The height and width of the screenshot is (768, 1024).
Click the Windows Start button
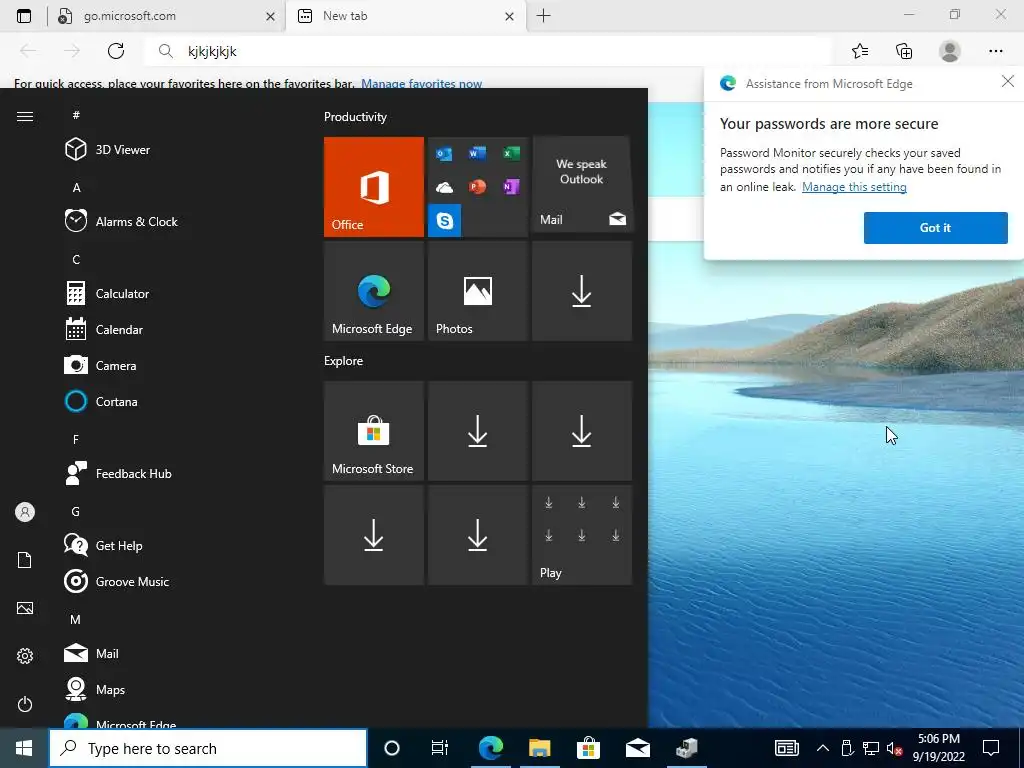point(24,748)
